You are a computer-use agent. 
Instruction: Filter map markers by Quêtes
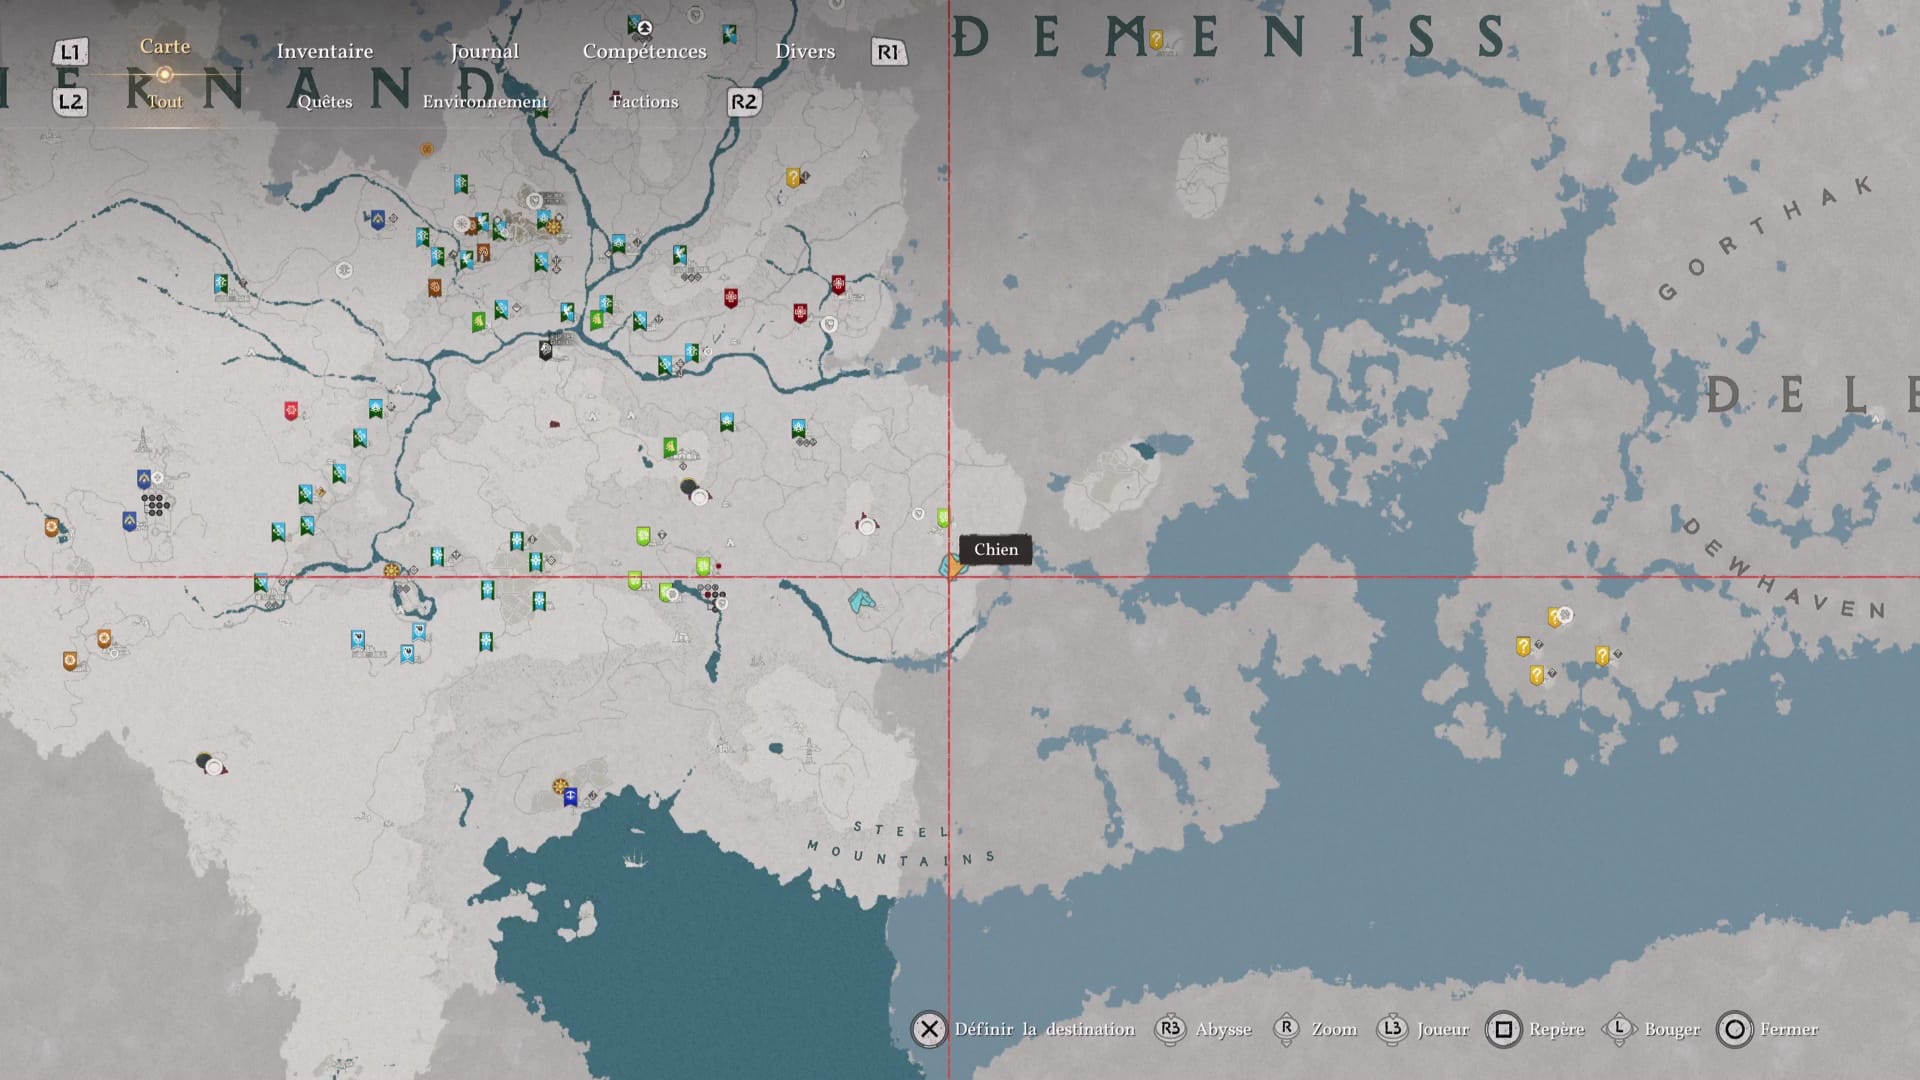[324, 101]
